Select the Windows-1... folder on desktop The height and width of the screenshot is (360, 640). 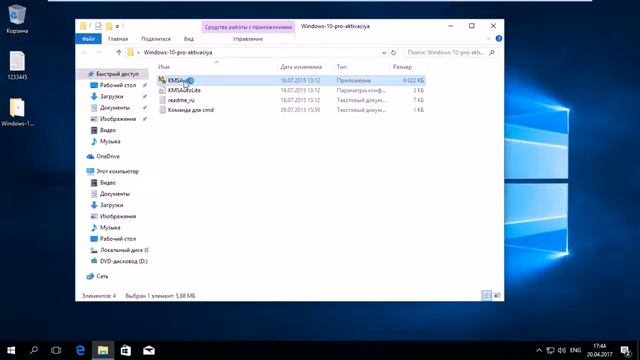point(17,112)
